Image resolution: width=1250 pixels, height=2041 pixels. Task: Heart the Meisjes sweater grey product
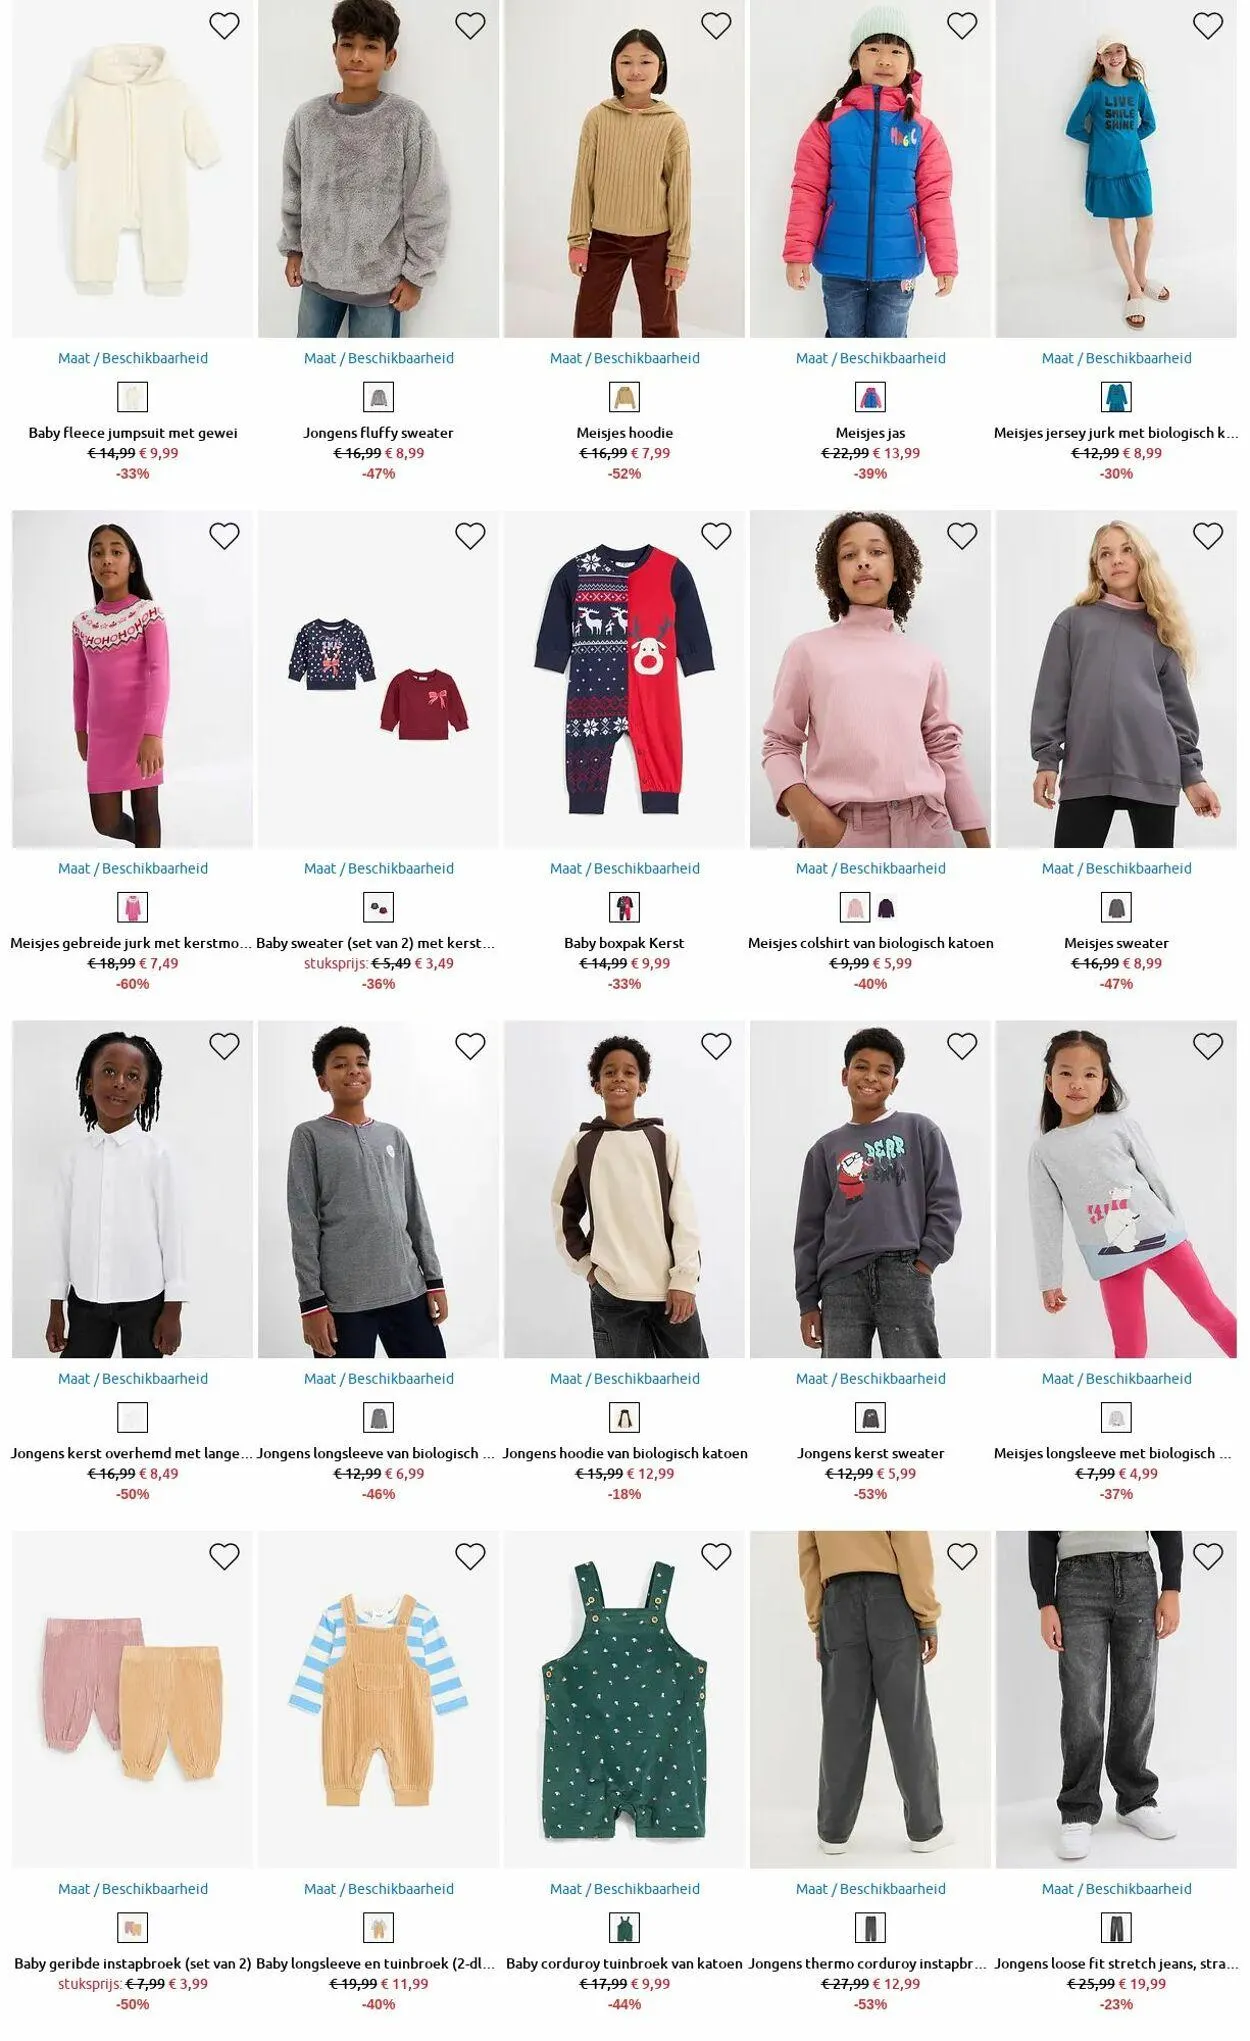[x=1208, y=536]
